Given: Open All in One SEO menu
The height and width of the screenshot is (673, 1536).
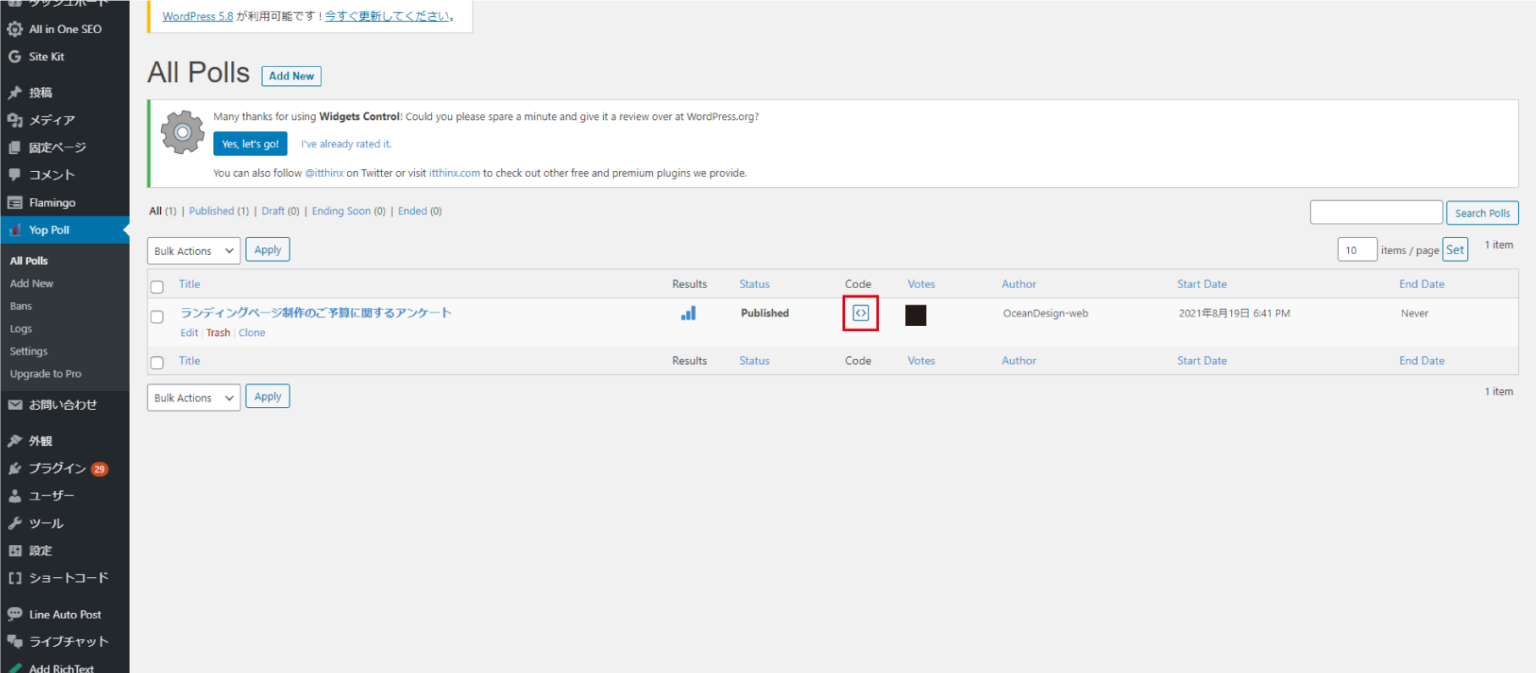Looking at the screenshot, I should (x=64, y=29).
